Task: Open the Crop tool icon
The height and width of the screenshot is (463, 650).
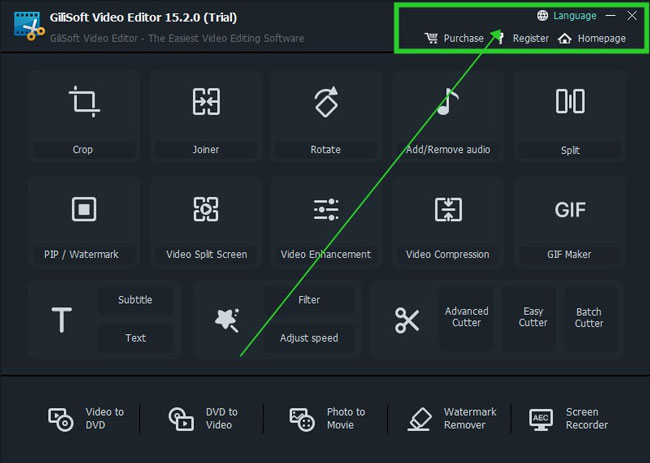Action: click(84, 102)
